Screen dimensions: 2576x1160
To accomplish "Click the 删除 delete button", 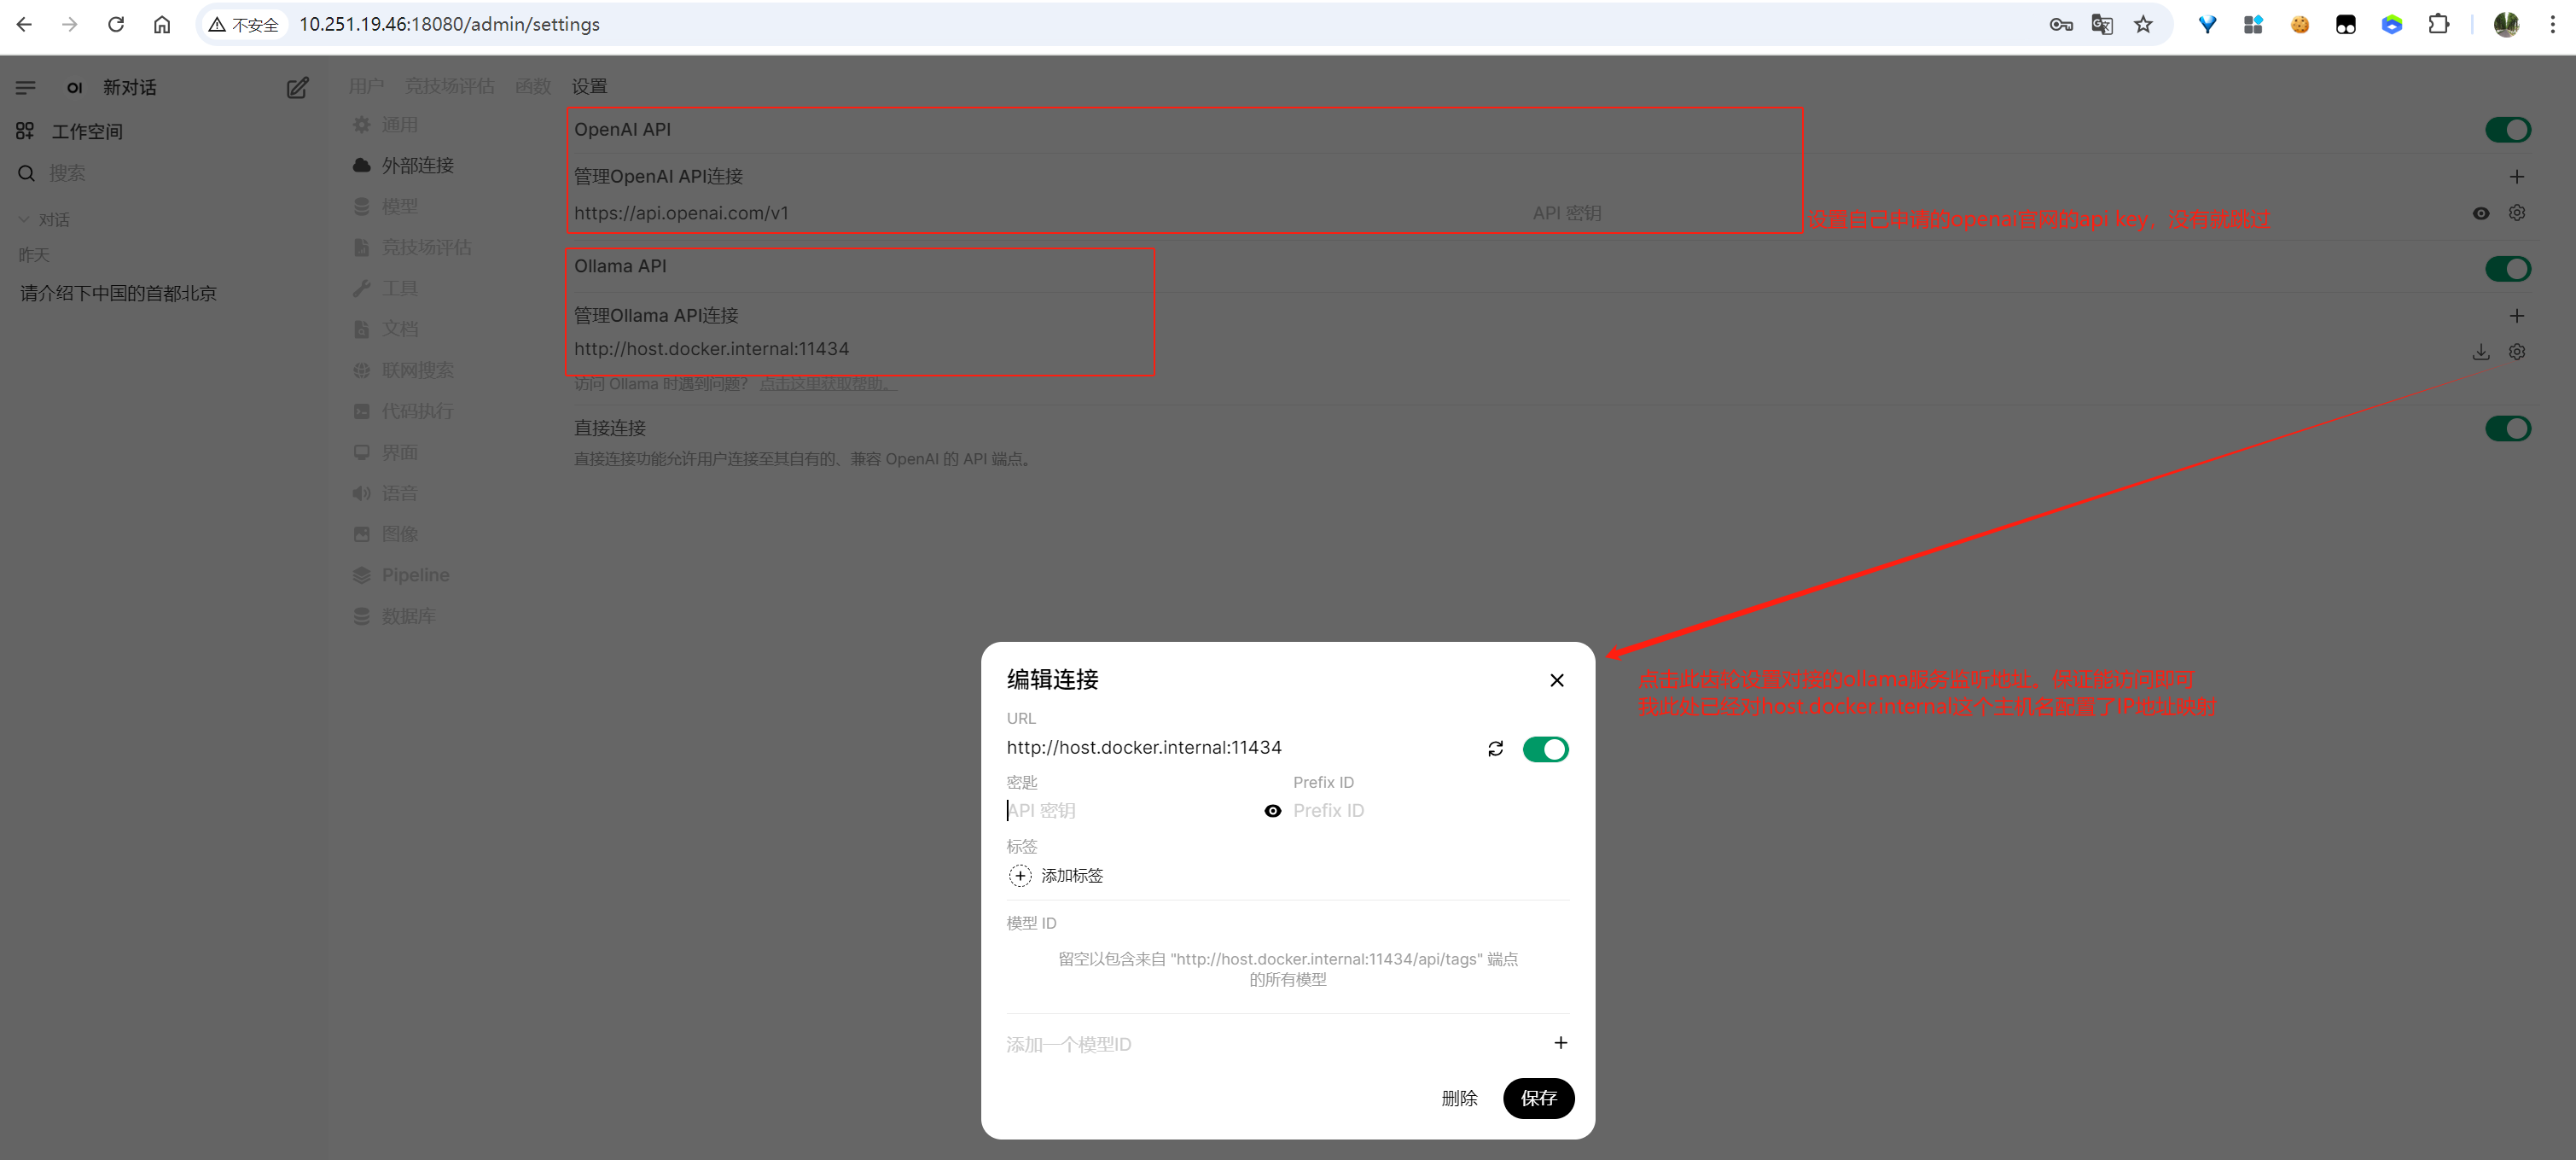I will 1459,1098.
